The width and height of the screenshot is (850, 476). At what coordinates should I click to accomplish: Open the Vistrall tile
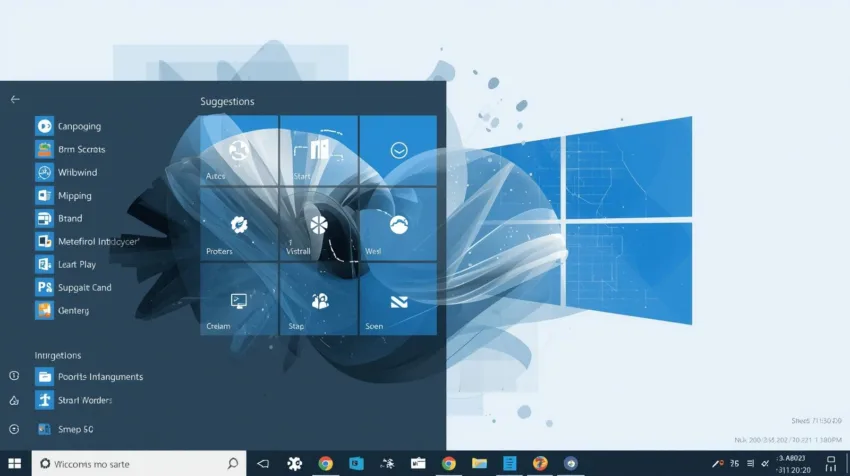pos(318,226)
